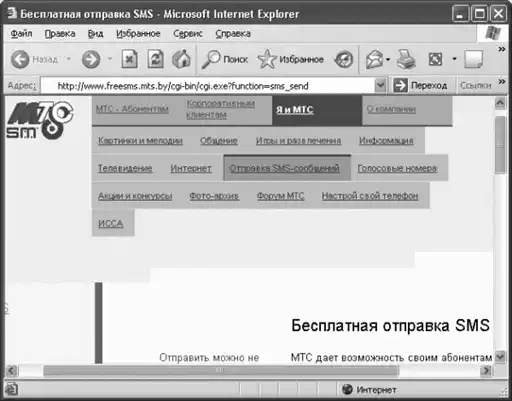
Task: Open Favorites (Избранное) star in the toolbar
Action: click(291, 59)
